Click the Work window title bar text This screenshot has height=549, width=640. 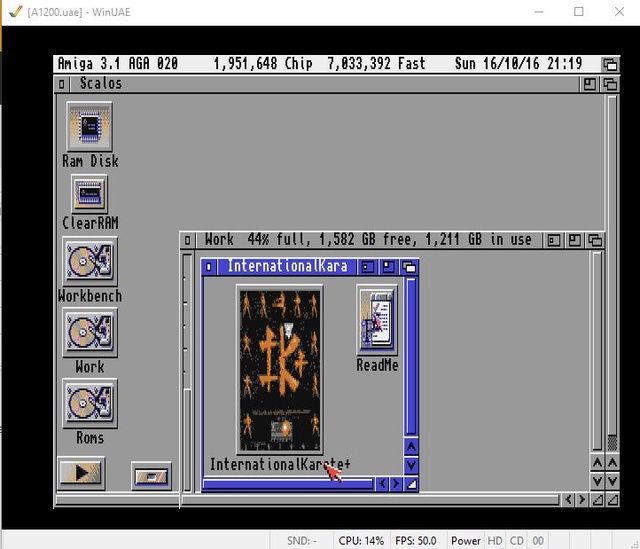(x=368, y=240)
